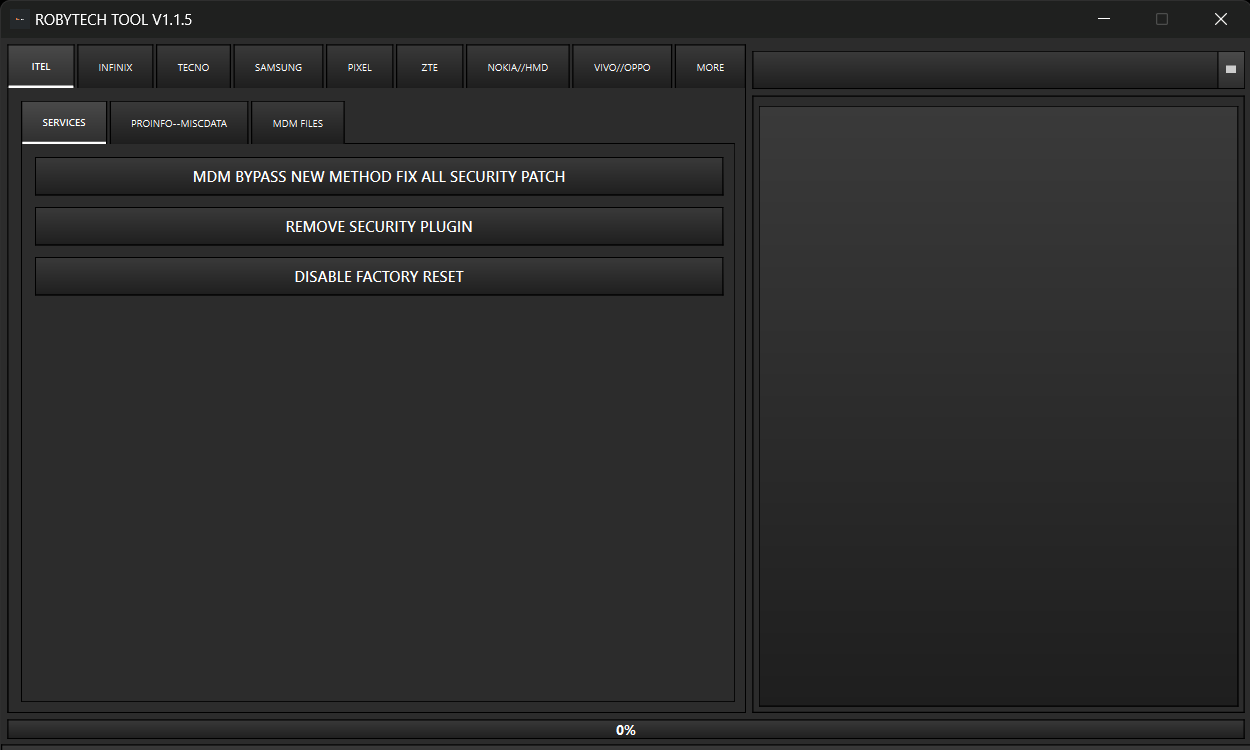Image resolution: width=1250 pixels, height=750 pixels.
Task: Minimize the Robytech Tool window
Action: pos(1103,19)
